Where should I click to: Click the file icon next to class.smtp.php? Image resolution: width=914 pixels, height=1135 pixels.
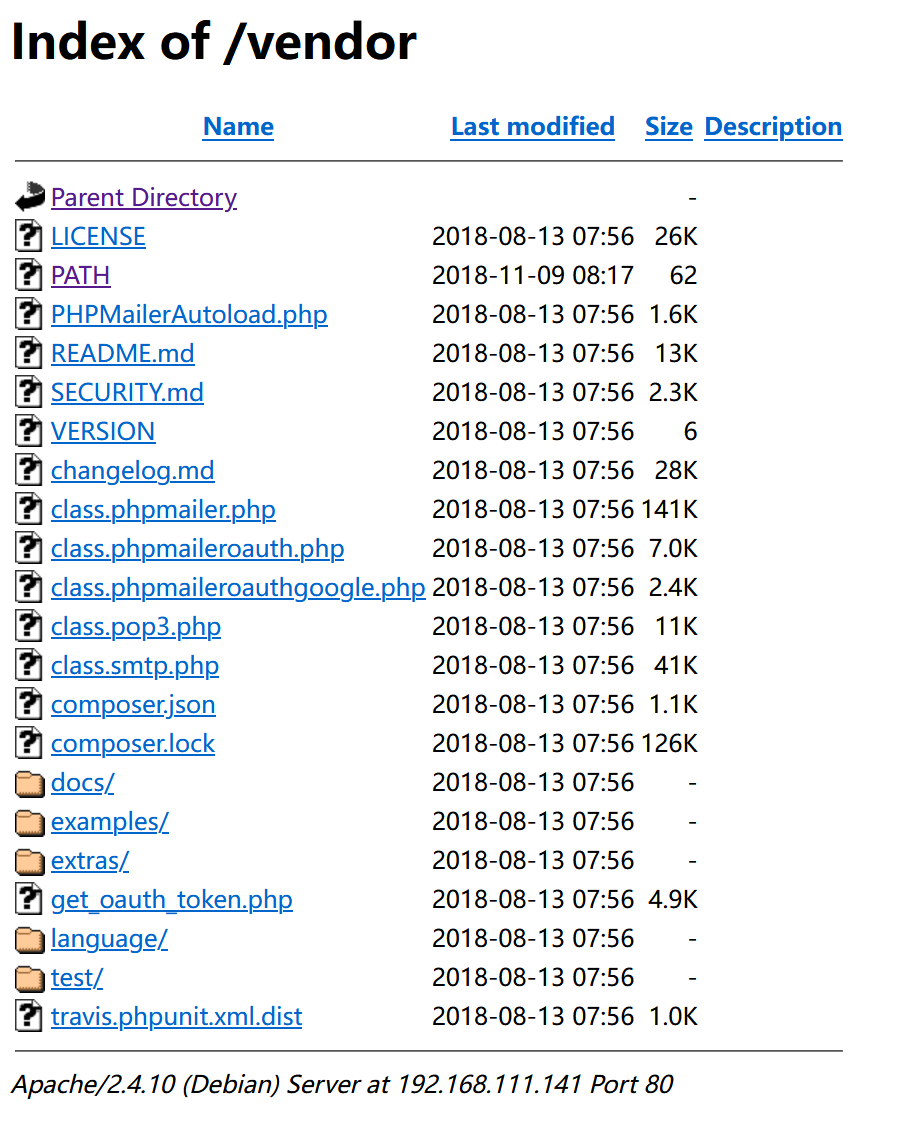click(x=30, y=666)
